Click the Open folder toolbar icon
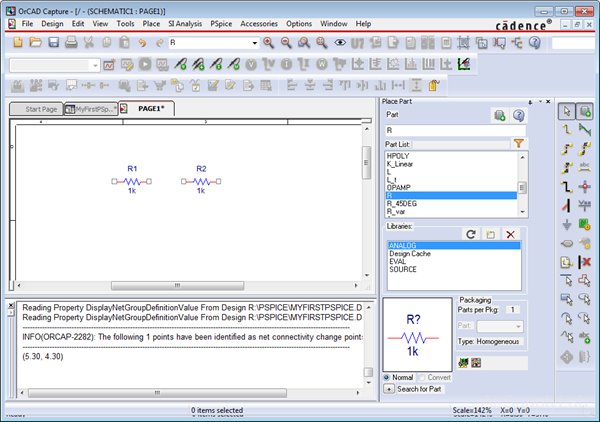This screenshot has width=600, height=422. 36,43
